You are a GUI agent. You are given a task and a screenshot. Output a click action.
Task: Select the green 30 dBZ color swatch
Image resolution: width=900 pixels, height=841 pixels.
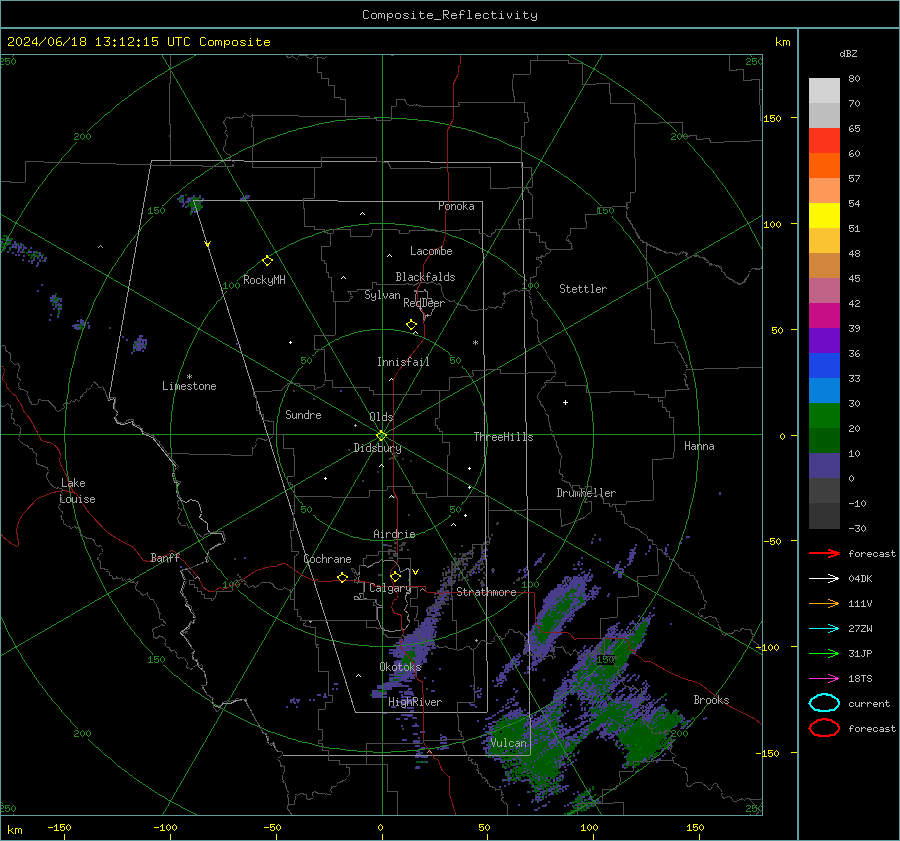[x=824, y=416]
